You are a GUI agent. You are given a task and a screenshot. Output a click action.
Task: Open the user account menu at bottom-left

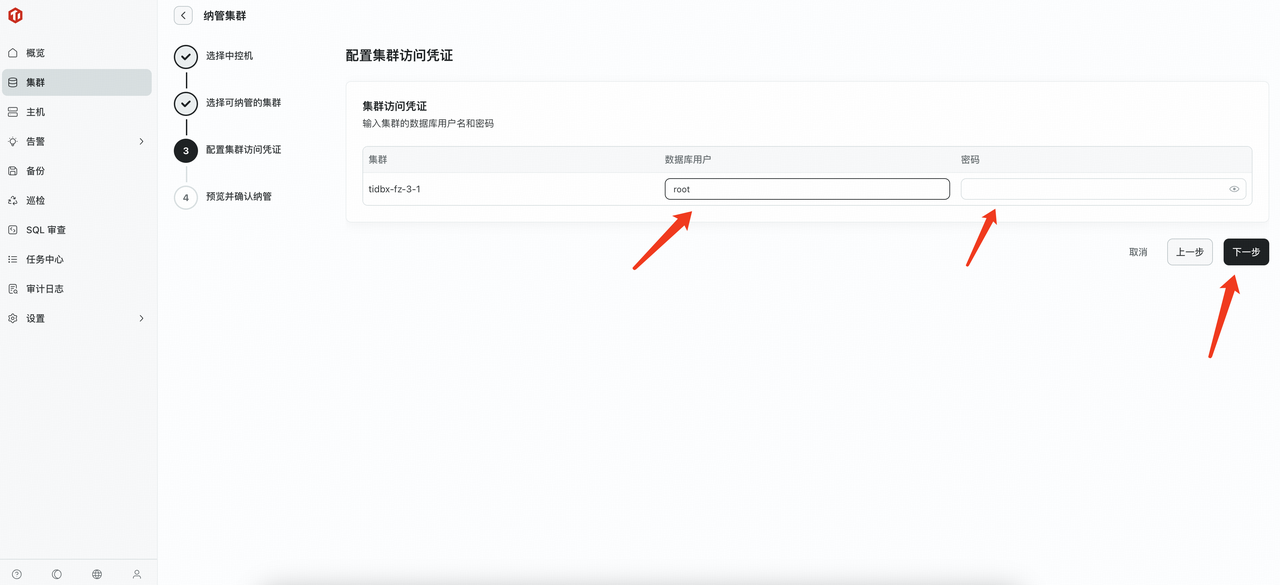coord(136,573)
